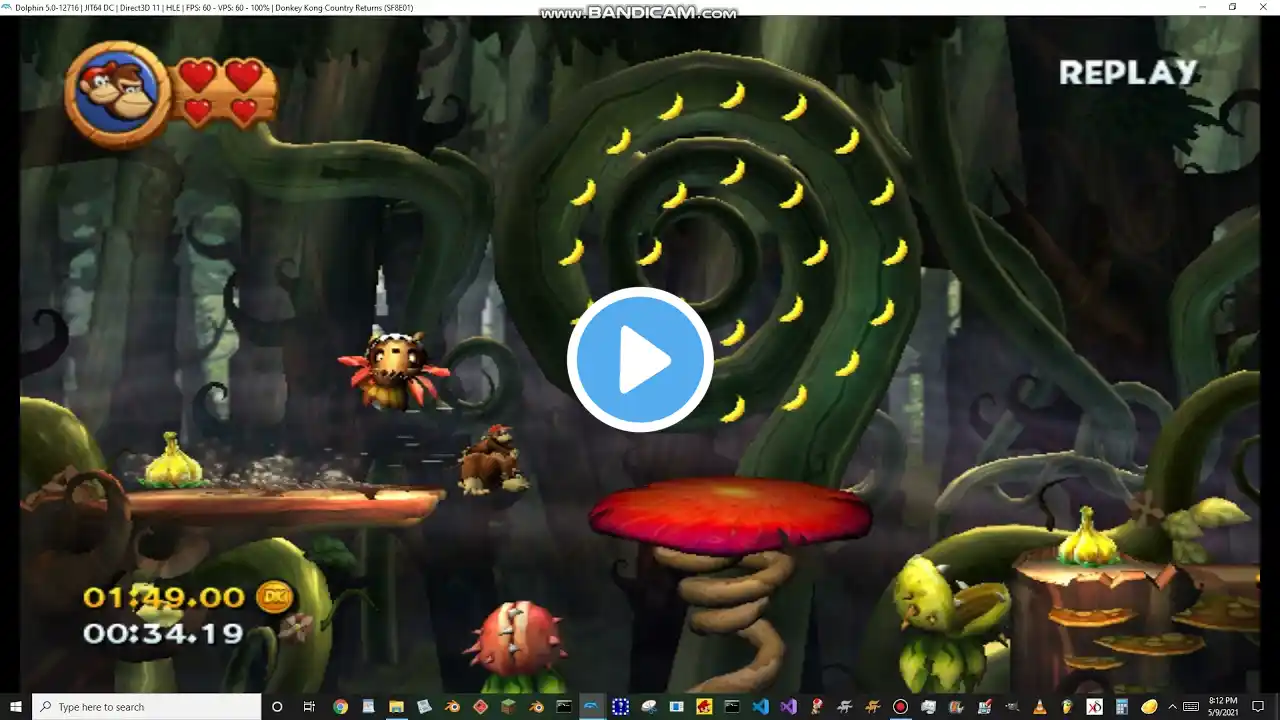Click the REPLAY text in the game
Image resolution: width=1280 pixels, height=720 pixels.
pyautogui.click(x=1128, y=72)
